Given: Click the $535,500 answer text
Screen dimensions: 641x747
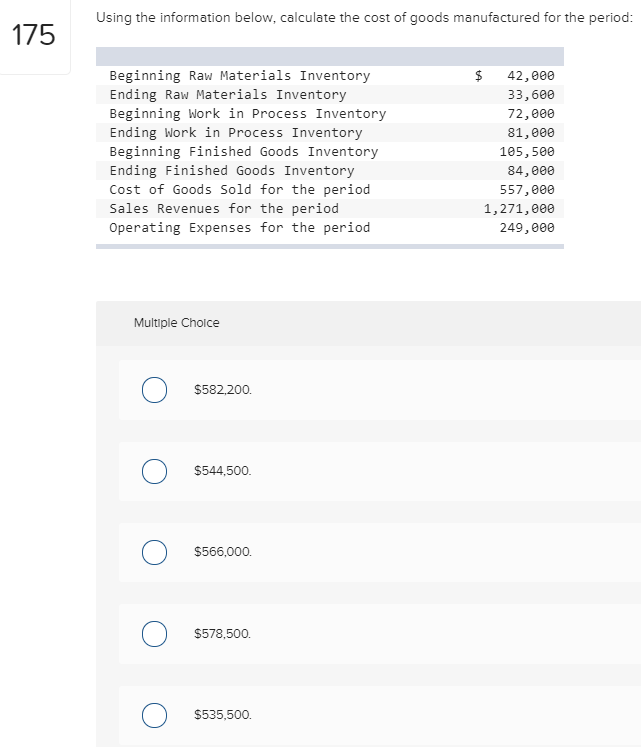Looking at the screenshot, I should click(x=222, y=715).
